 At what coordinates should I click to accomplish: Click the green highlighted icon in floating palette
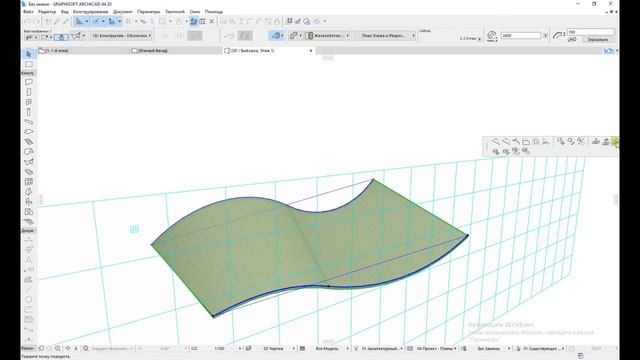616,142
